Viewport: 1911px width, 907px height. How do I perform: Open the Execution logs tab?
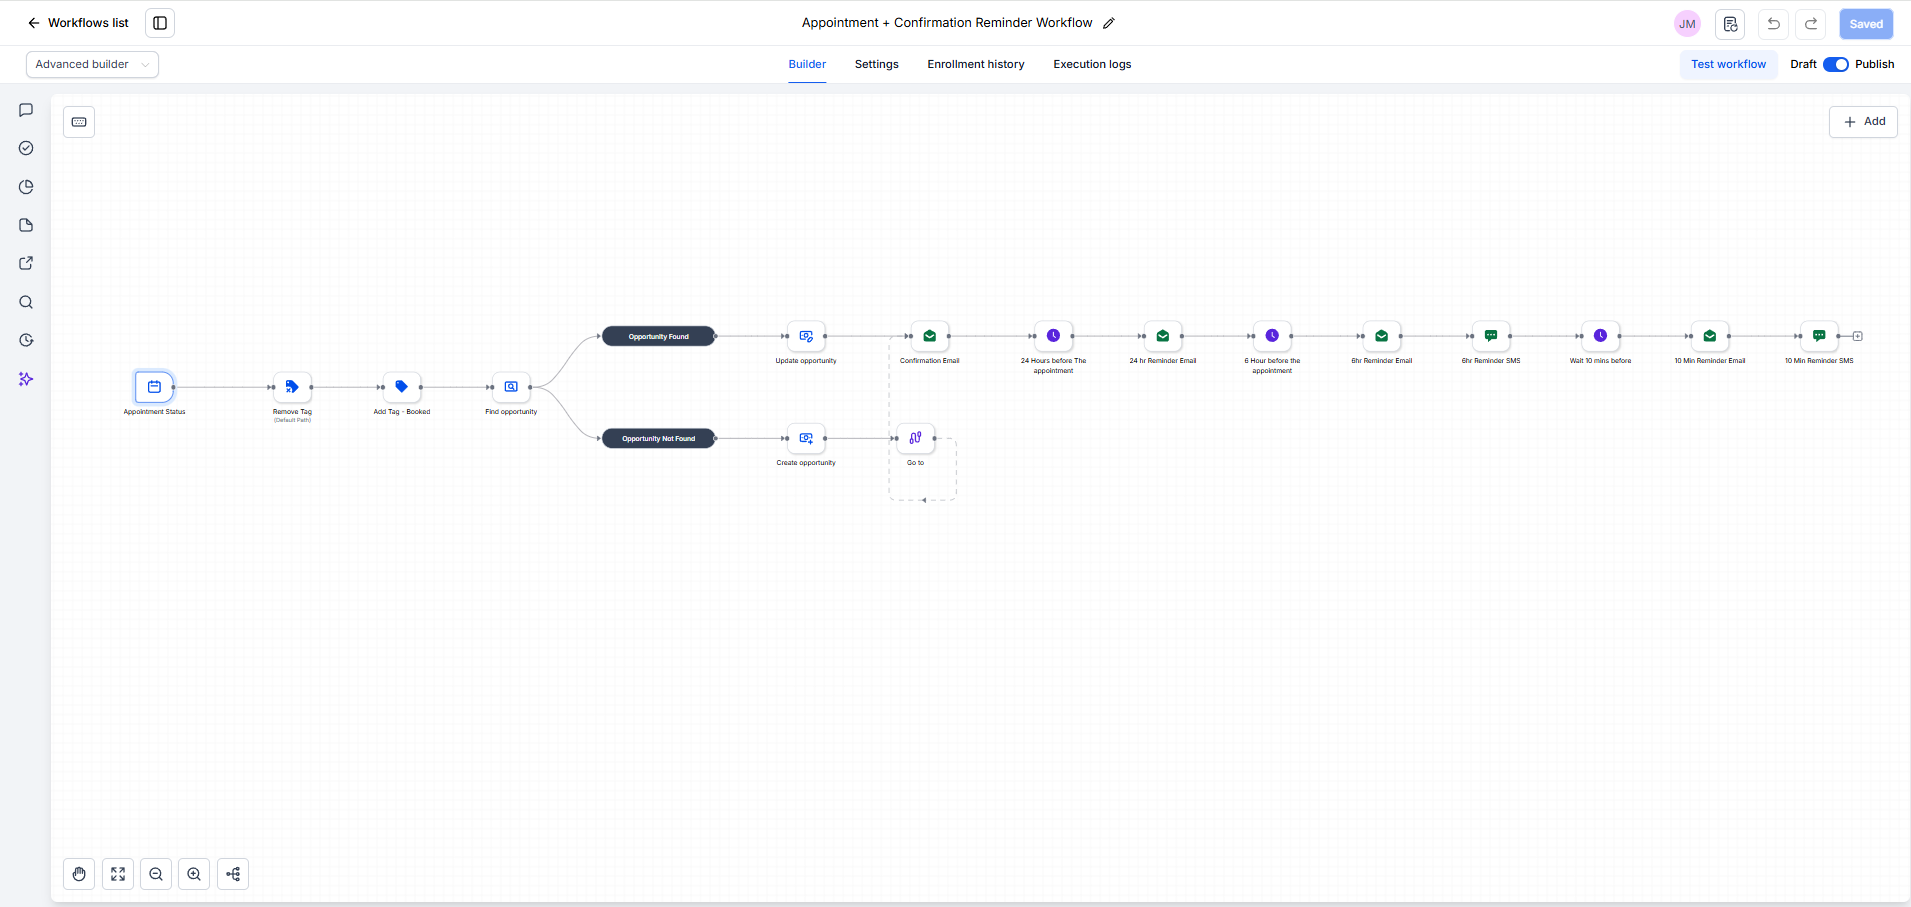pyautogui.click(x=1092, y=64)
